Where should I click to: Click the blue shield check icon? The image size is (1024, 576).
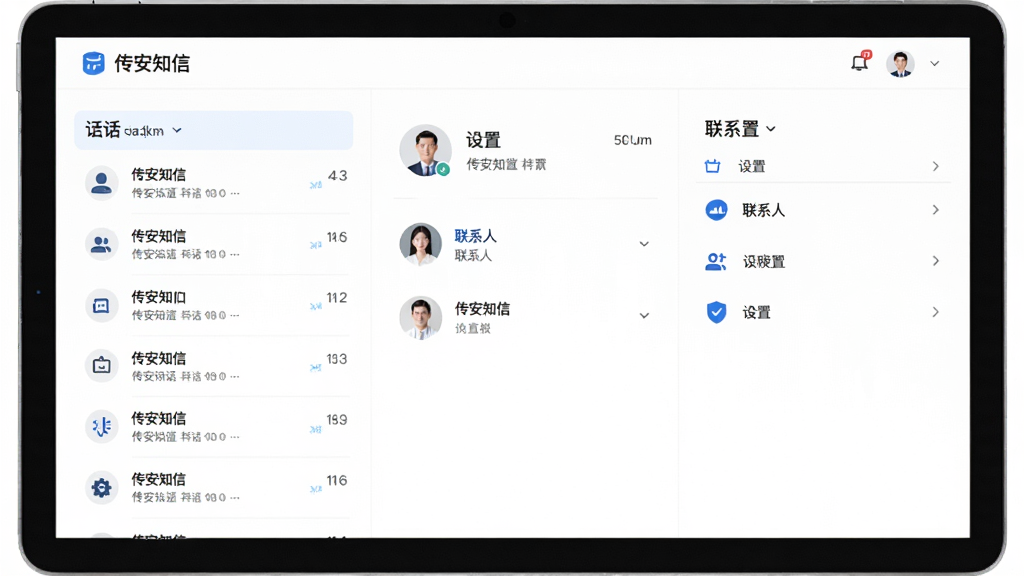tap(716, 312)
